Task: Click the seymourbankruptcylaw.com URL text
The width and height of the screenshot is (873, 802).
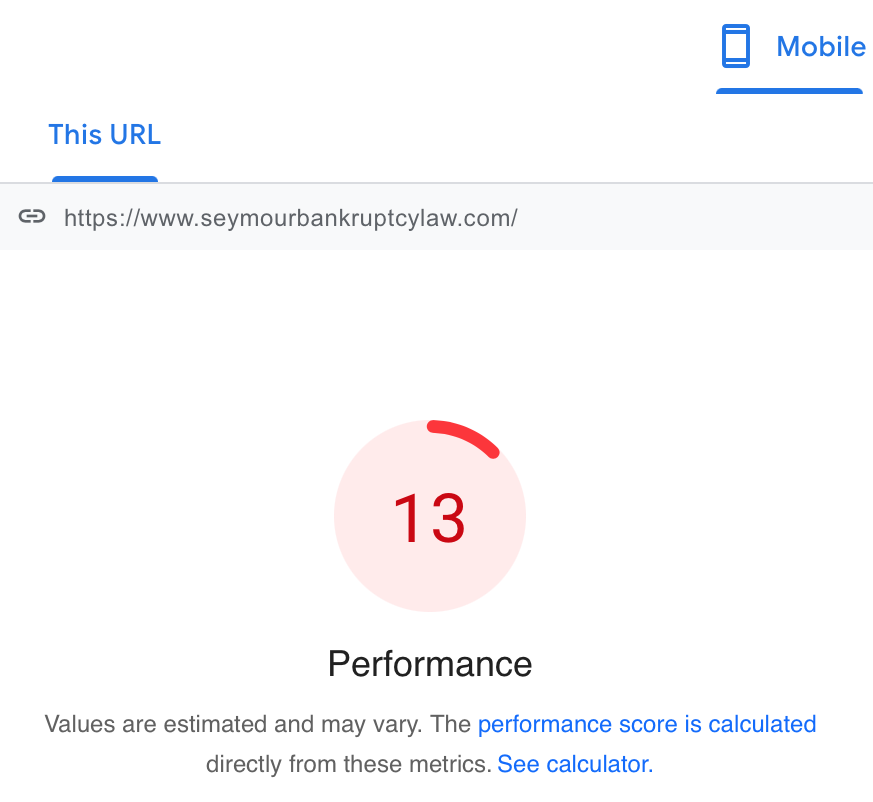Action: point(291,218)
